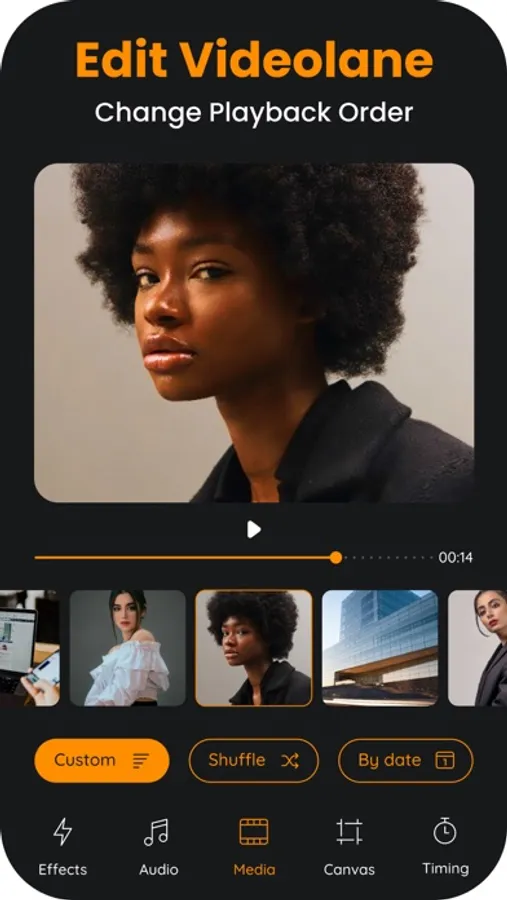This screenshot has width=507, height=900.
Task: Select the laptop and phone thumbnail
Action: (x=30, y=648)
